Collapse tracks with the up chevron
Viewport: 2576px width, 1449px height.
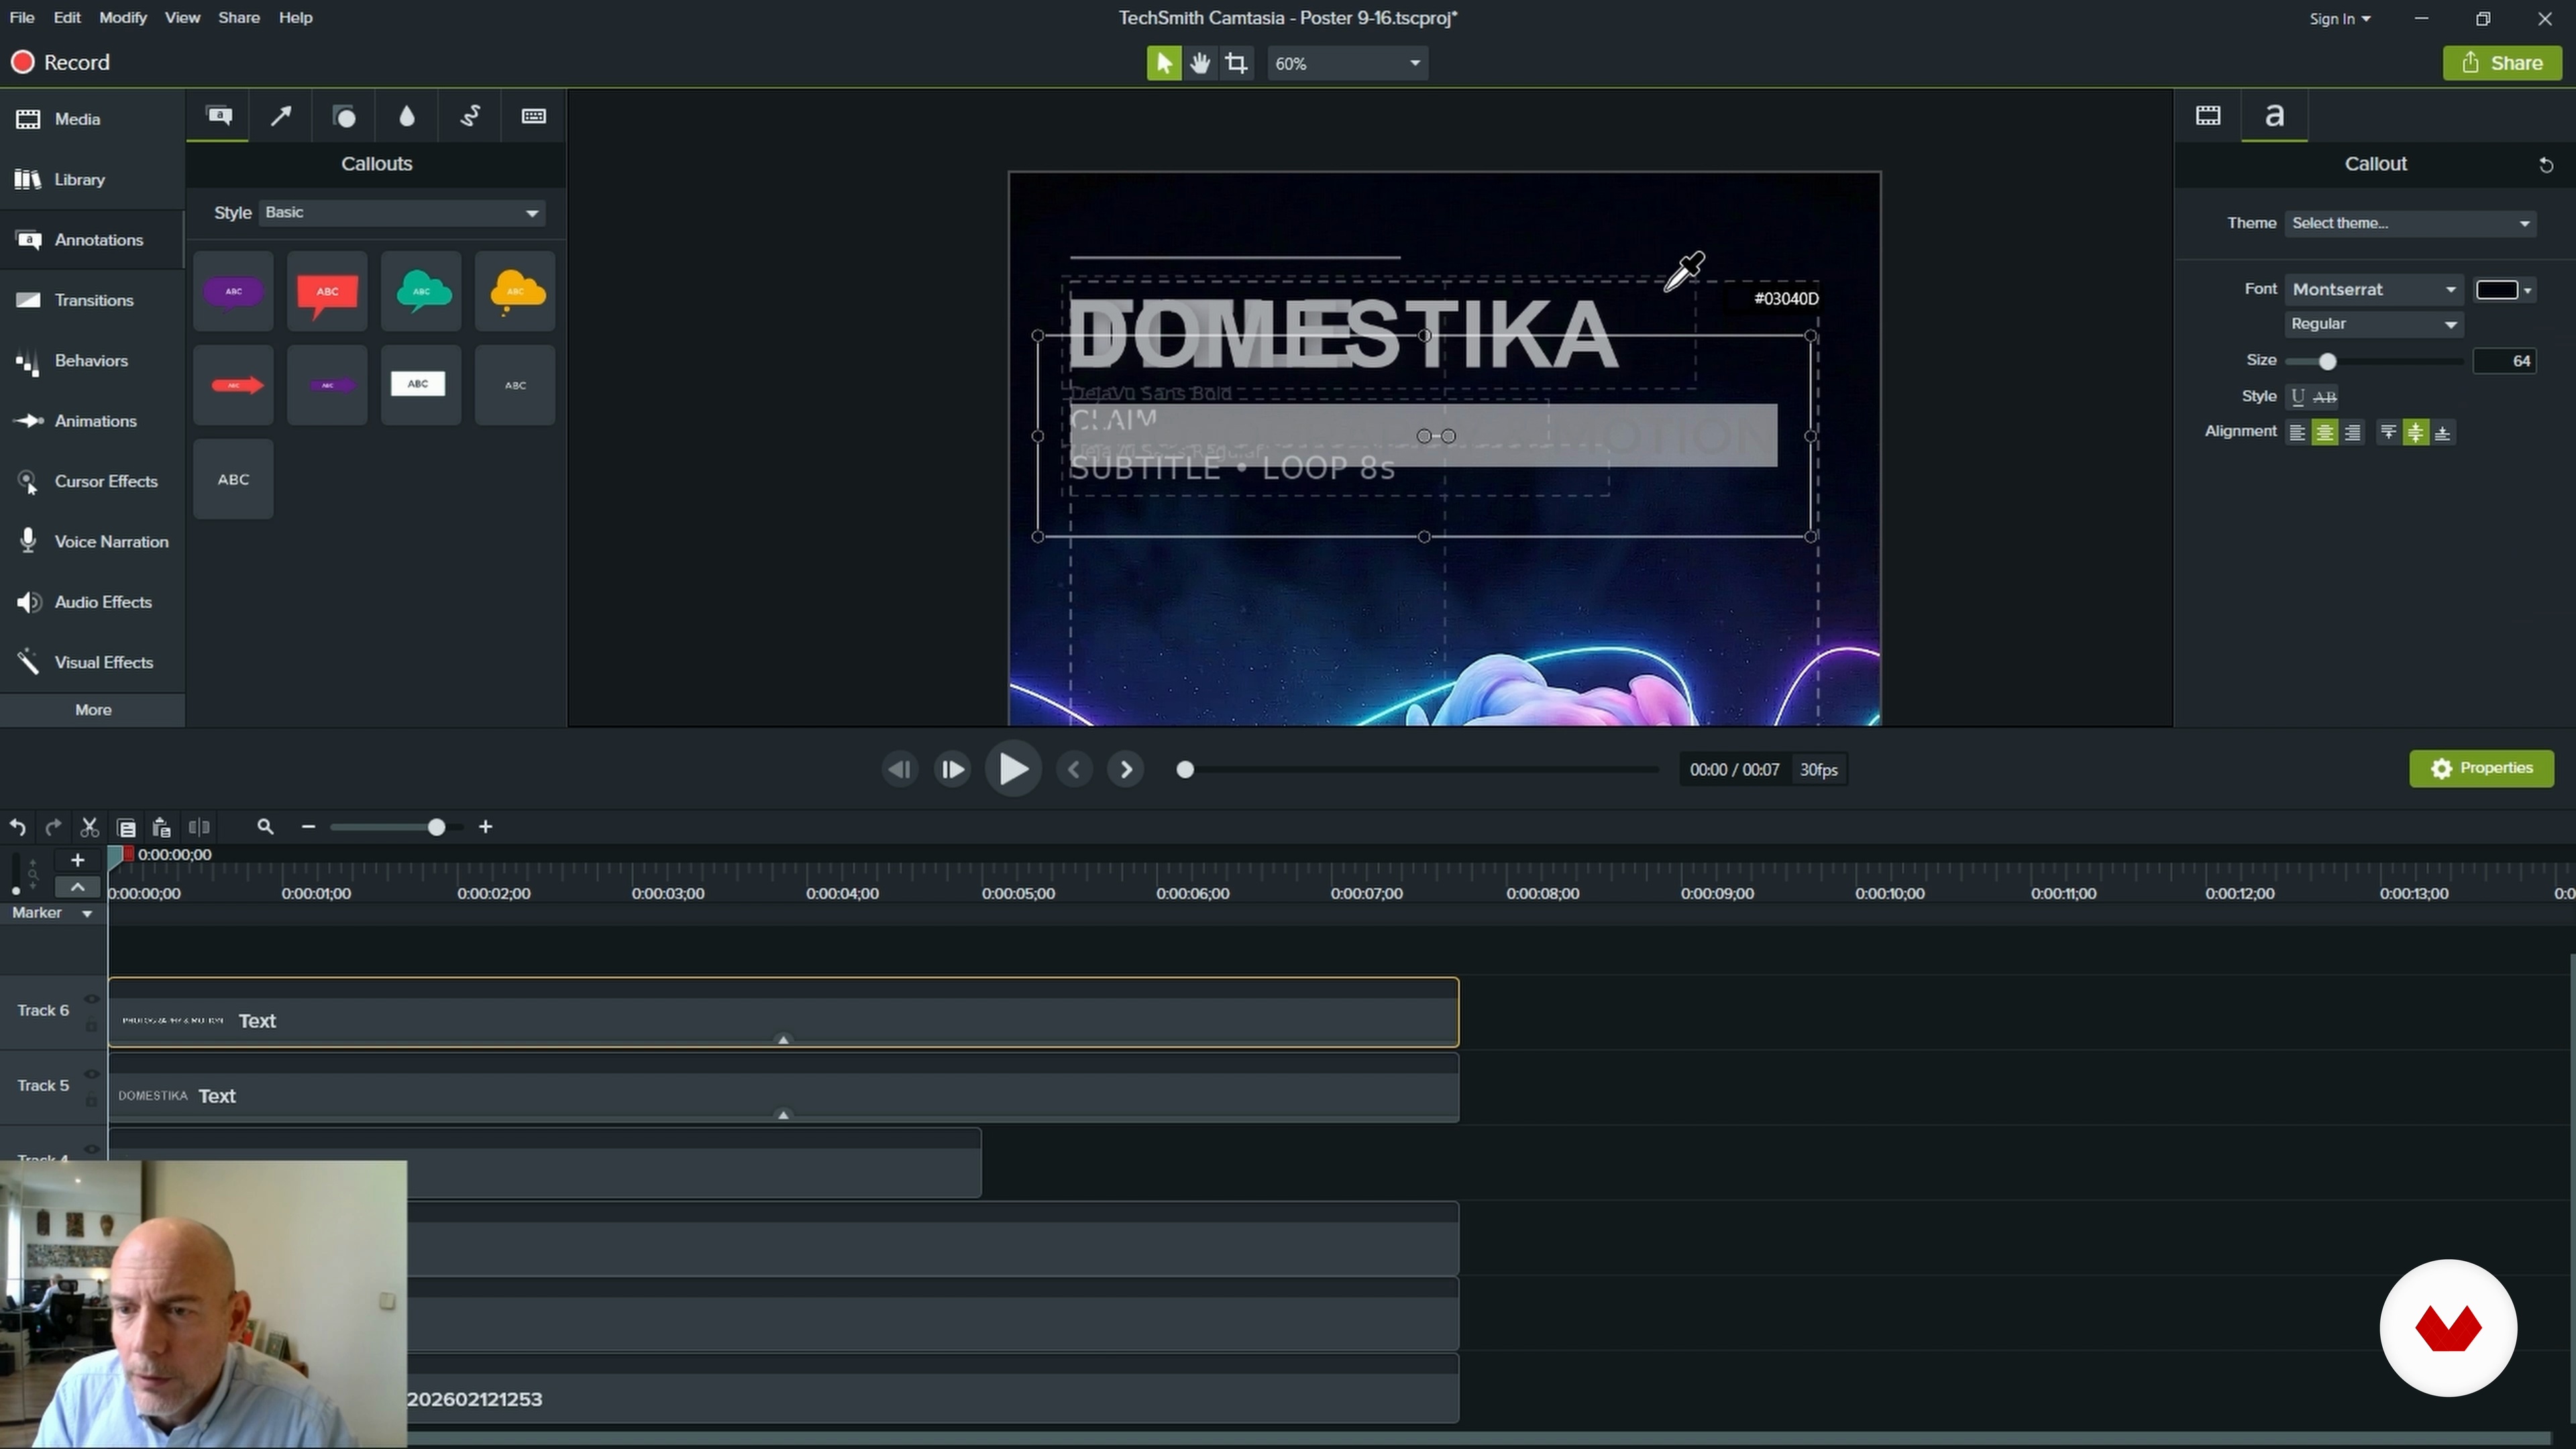(77, 887)
